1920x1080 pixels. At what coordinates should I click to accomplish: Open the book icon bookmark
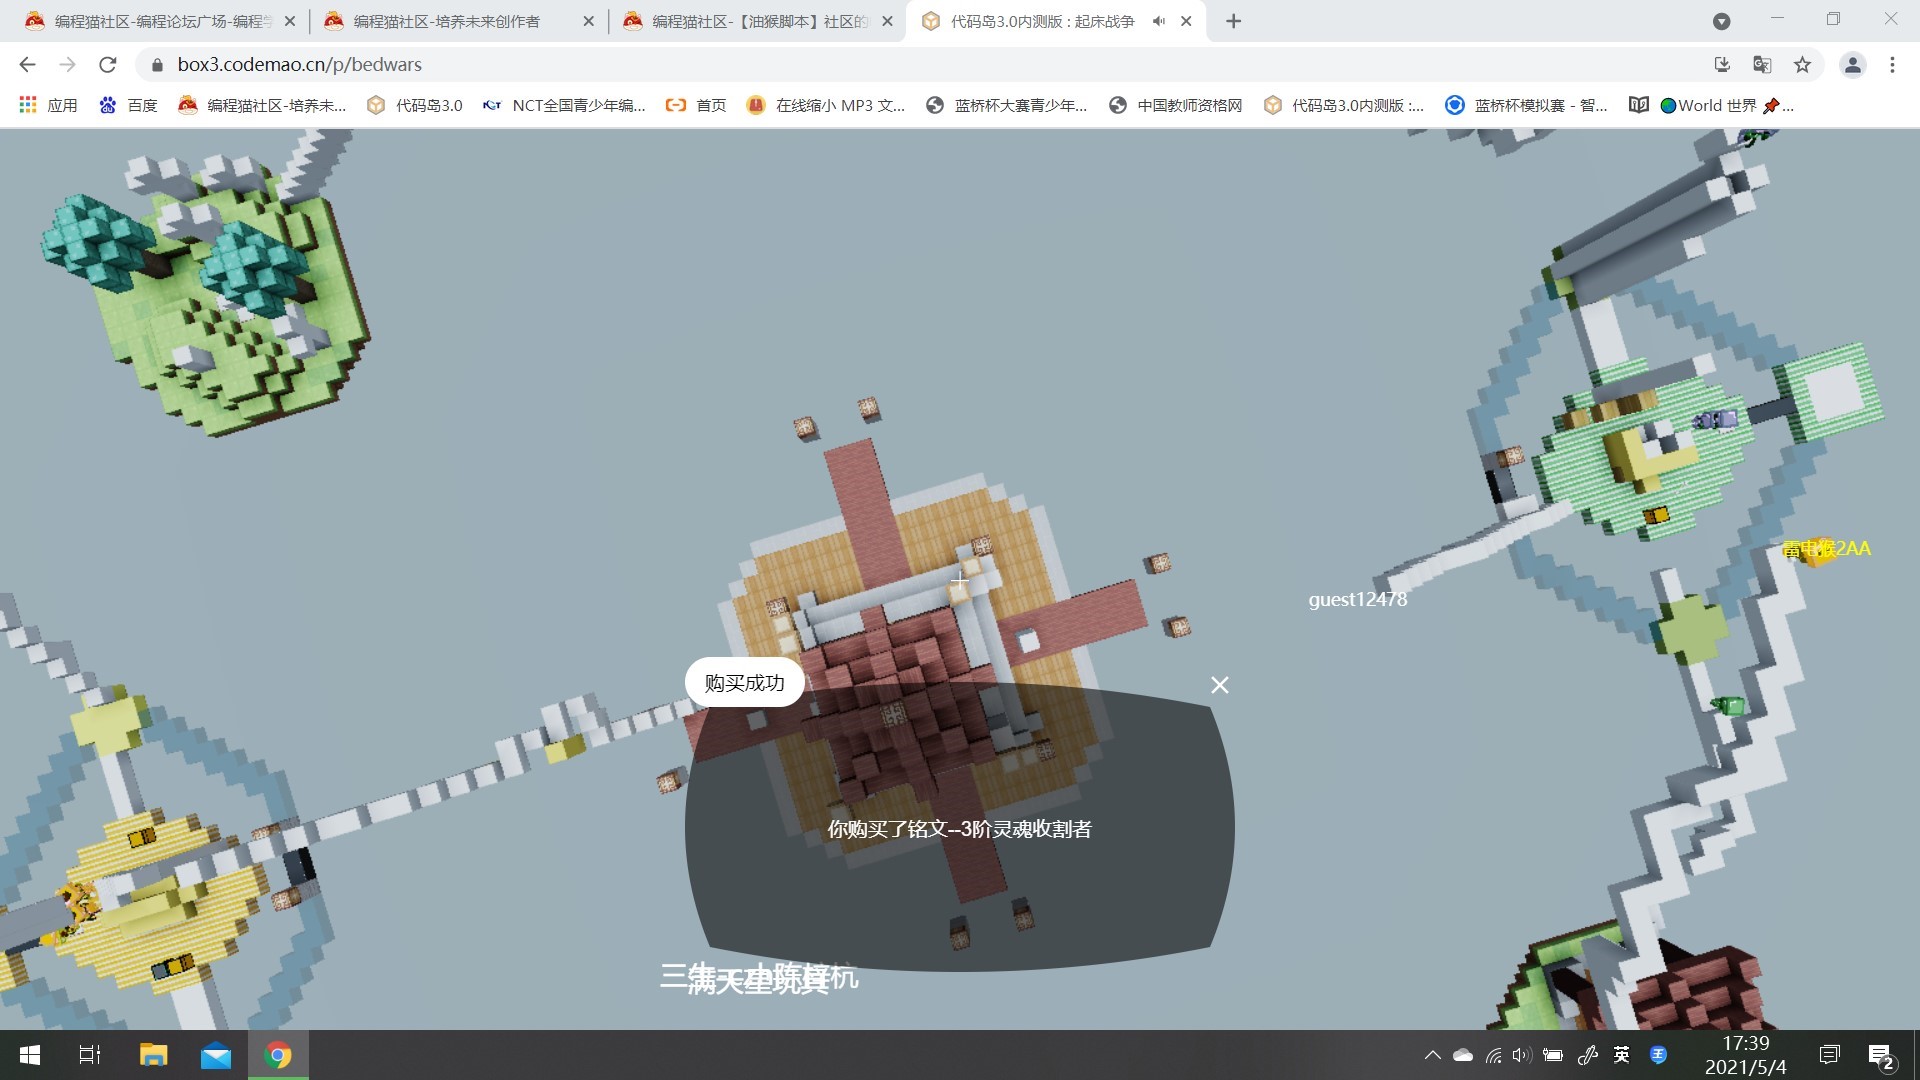click(1638, 105)
